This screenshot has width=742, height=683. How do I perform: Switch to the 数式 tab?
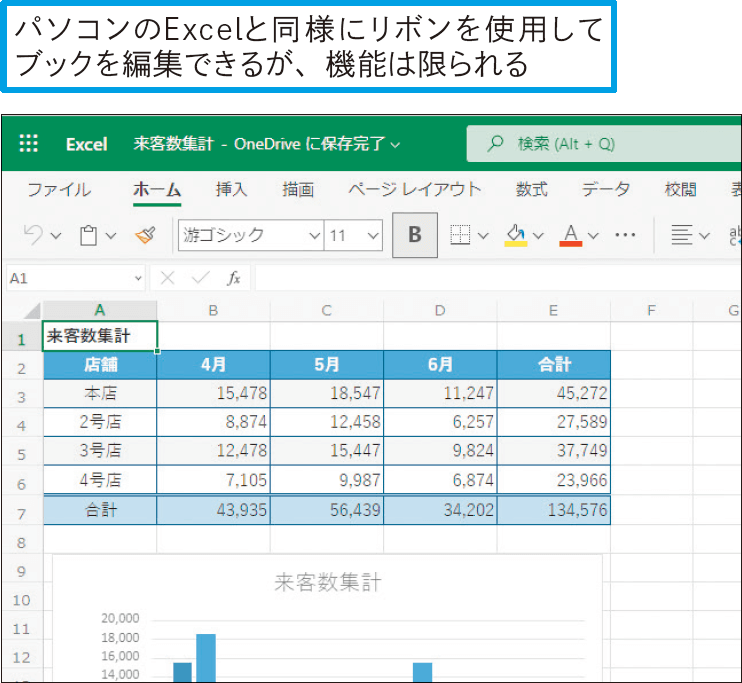[531, 189]
